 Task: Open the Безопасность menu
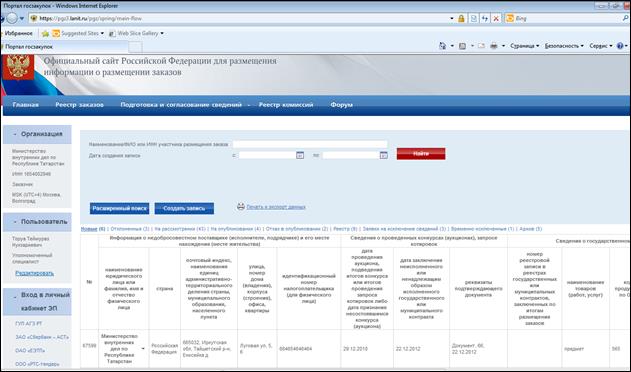point(564,46)
